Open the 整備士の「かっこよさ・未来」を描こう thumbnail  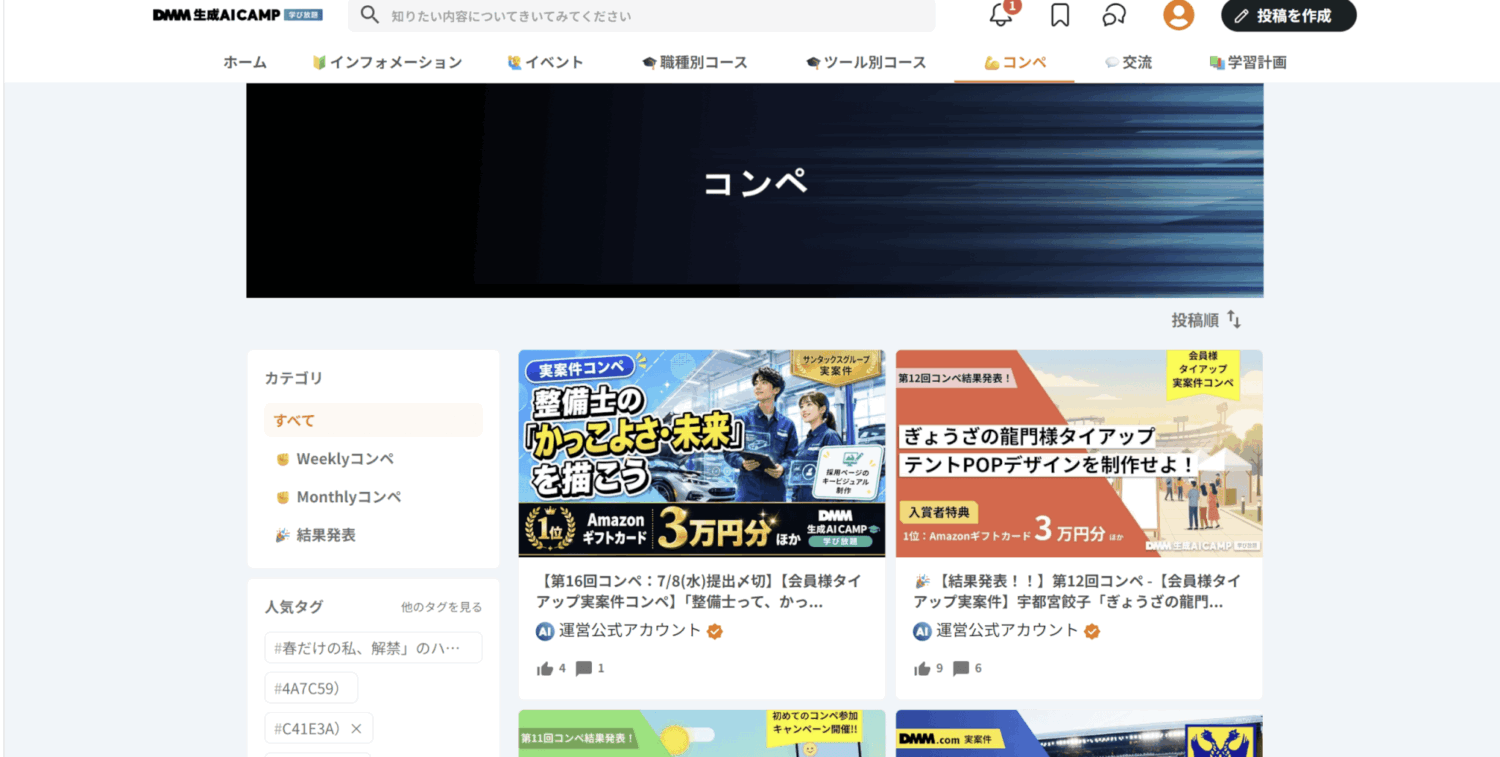tap(702, 453)
